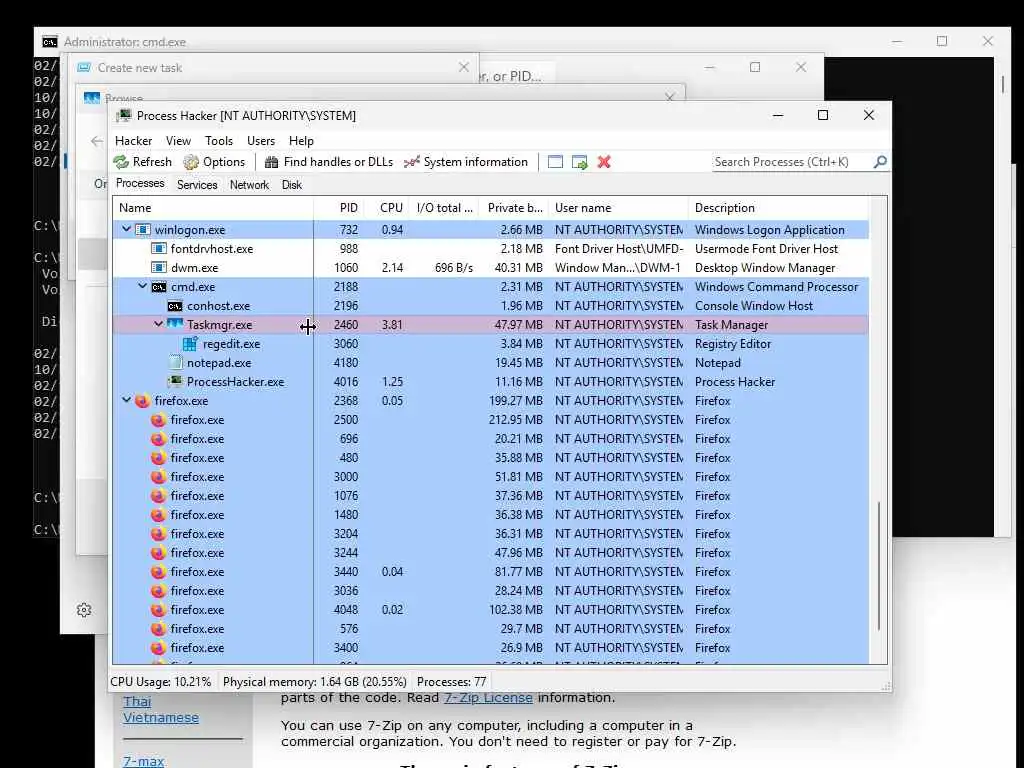Click the fontdrvhost.exe process icon

pyautogui.click(x=159, y=249)
